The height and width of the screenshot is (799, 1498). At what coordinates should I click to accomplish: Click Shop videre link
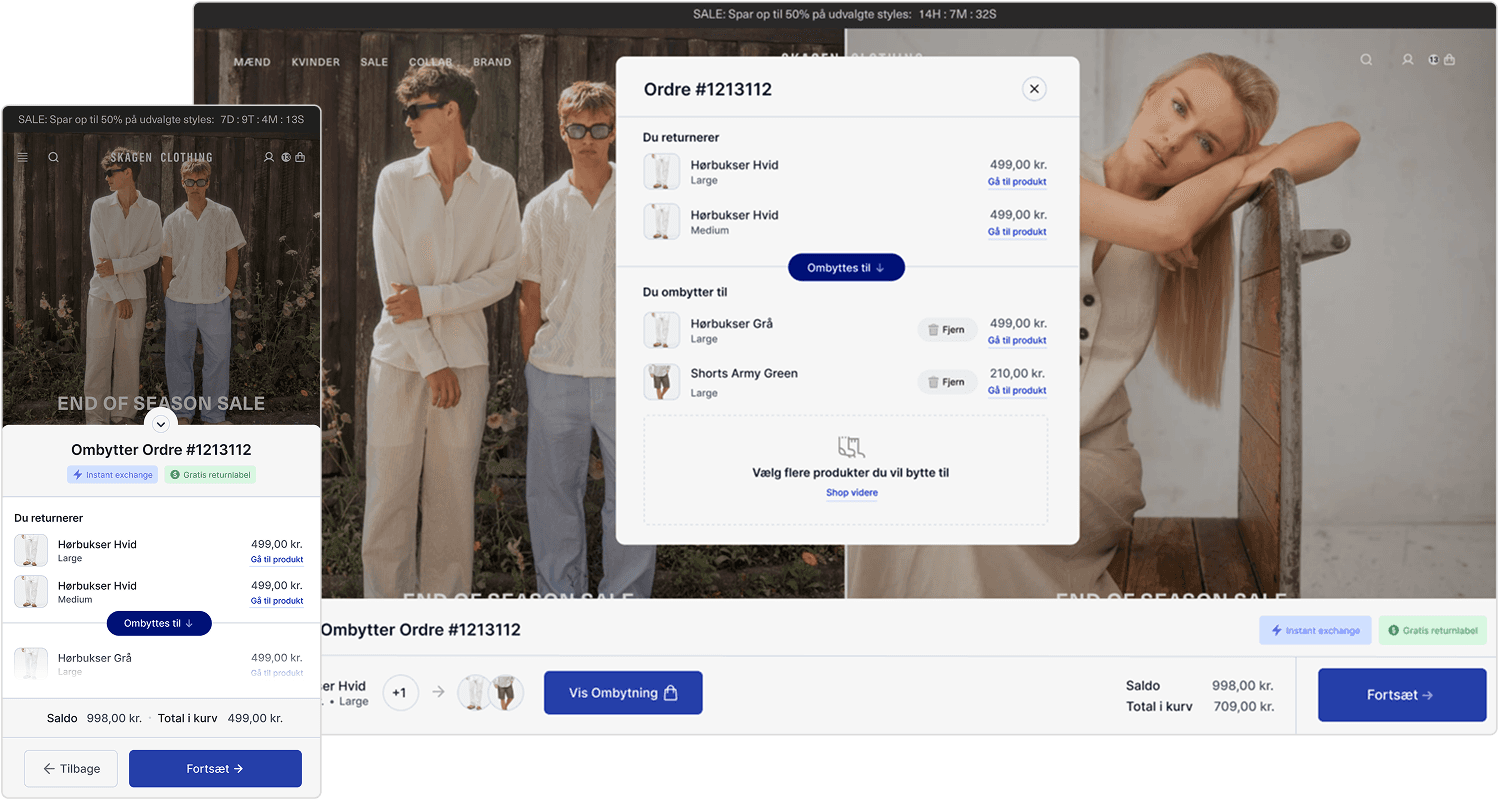pyautogui.click(x=852, y=493)
